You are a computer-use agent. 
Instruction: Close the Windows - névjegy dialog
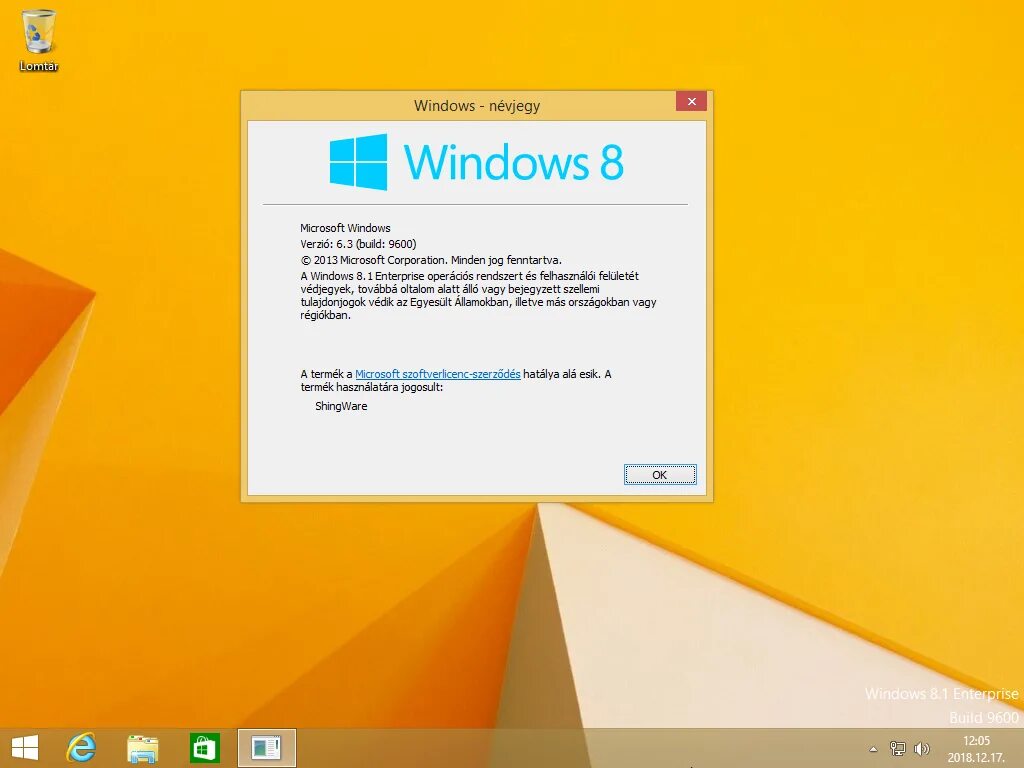(692, 101)
